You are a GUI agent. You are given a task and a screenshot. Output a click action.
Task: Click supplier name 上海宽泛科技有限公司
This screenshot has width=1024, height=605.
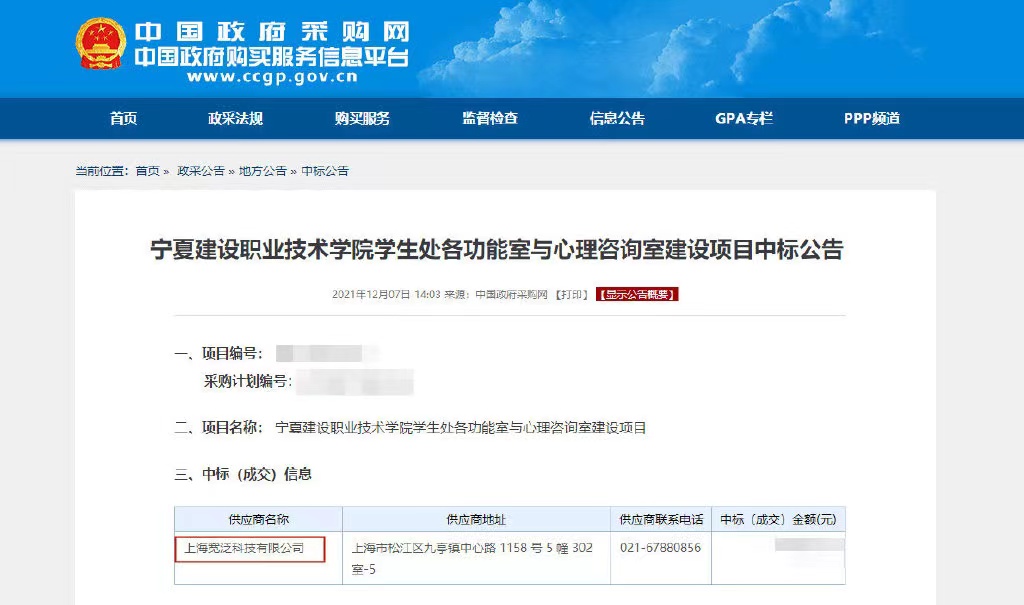pyautogui.click(x=244, y=548)
